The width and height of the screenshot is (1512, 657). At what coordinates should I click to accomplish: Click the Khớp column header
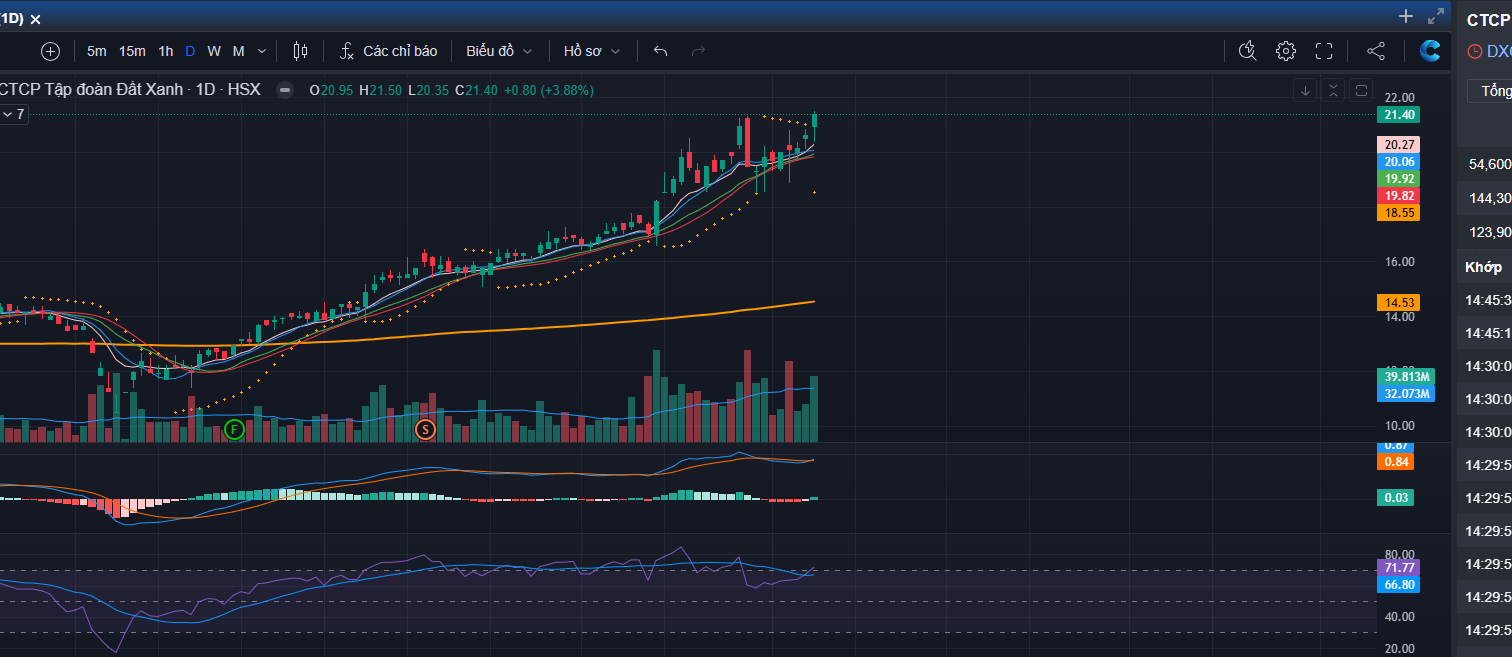(1483, 267)
